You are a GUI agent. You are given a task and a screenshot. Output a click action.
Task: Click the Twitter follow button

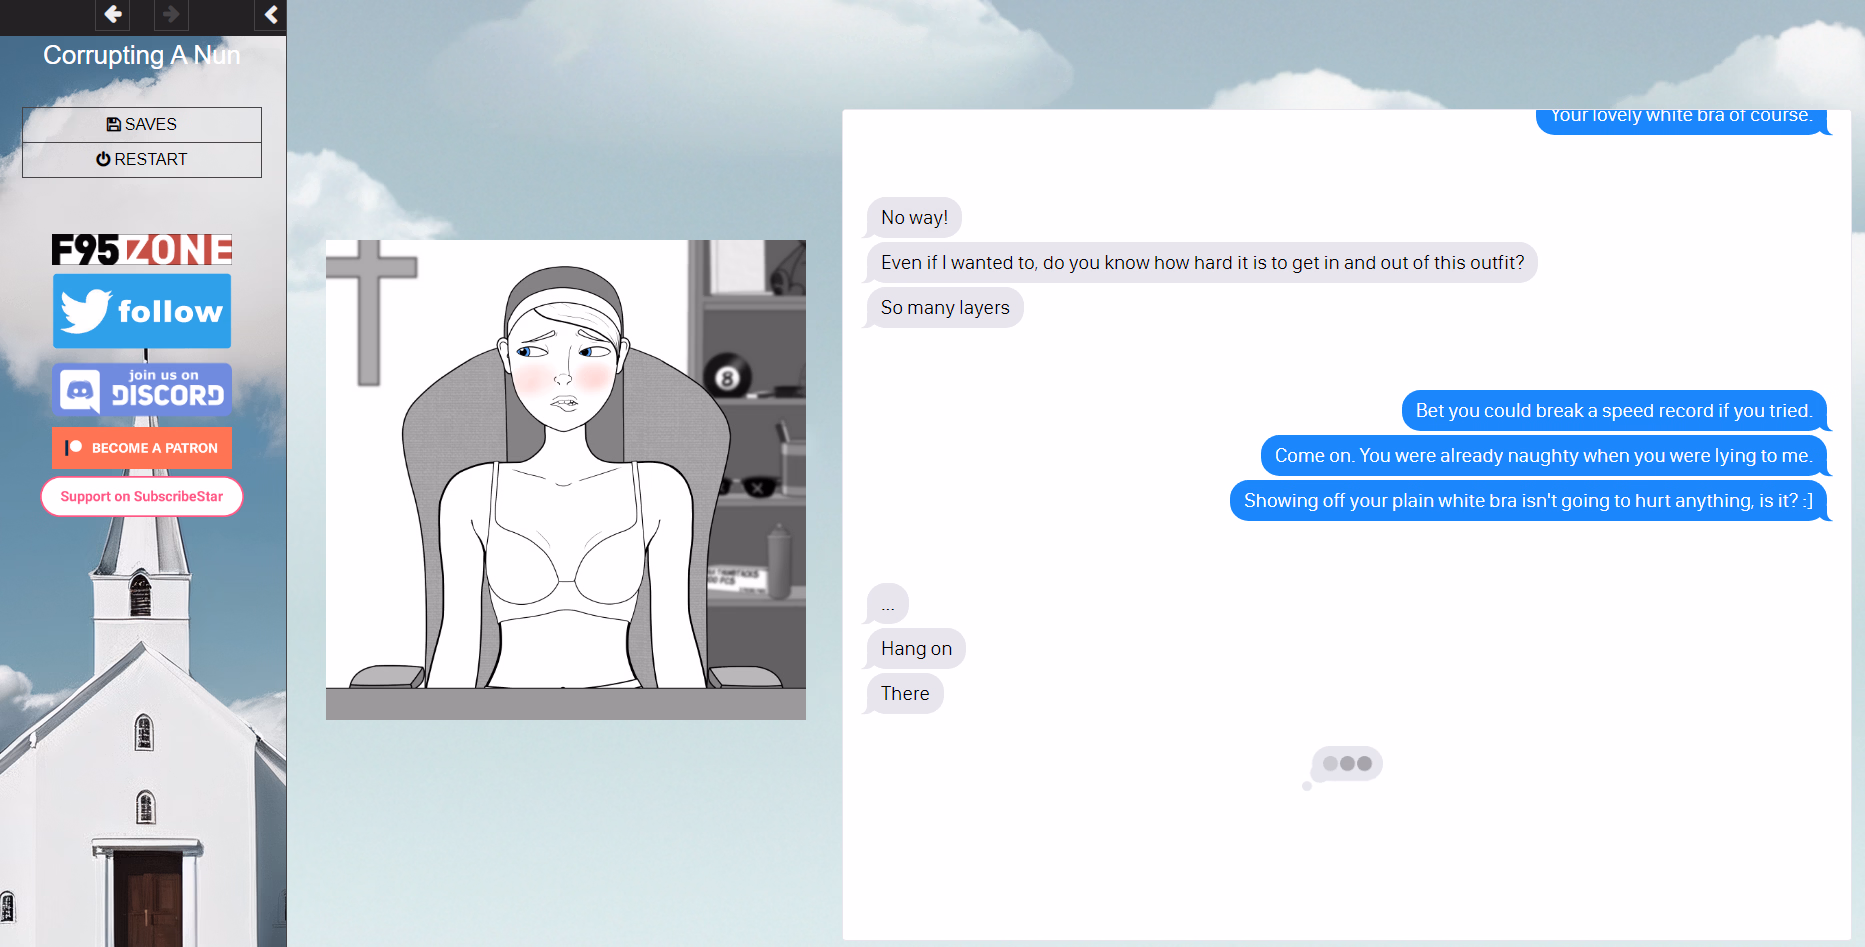(142, 311)
